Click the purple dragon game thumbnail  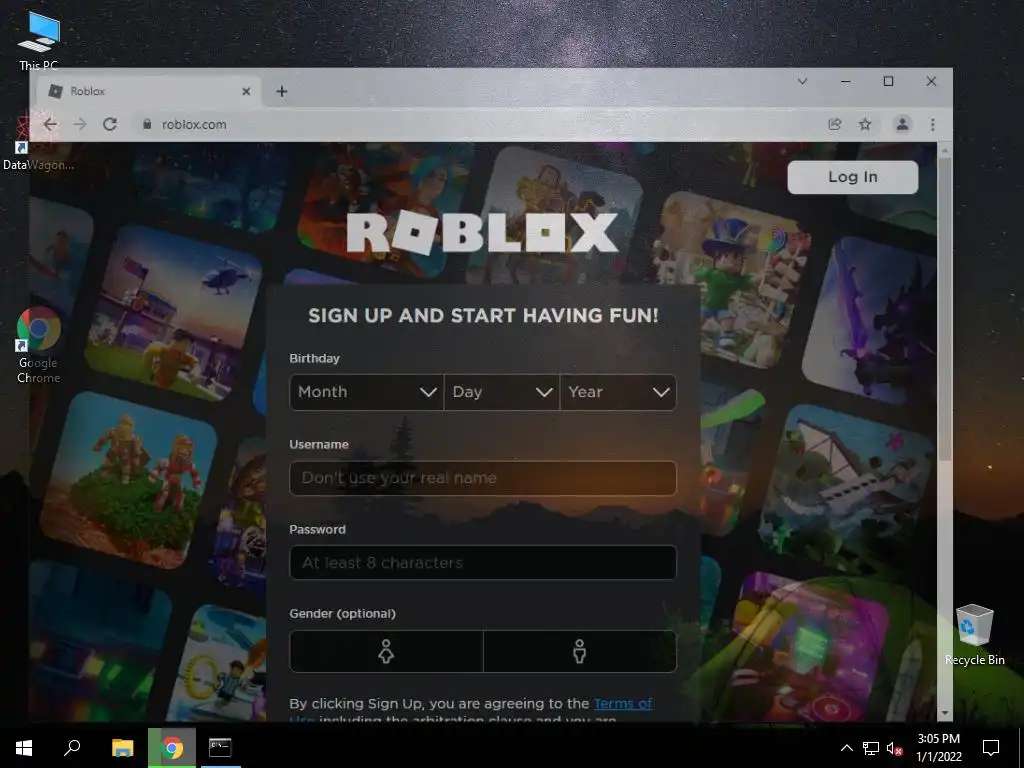click(871, 320)
